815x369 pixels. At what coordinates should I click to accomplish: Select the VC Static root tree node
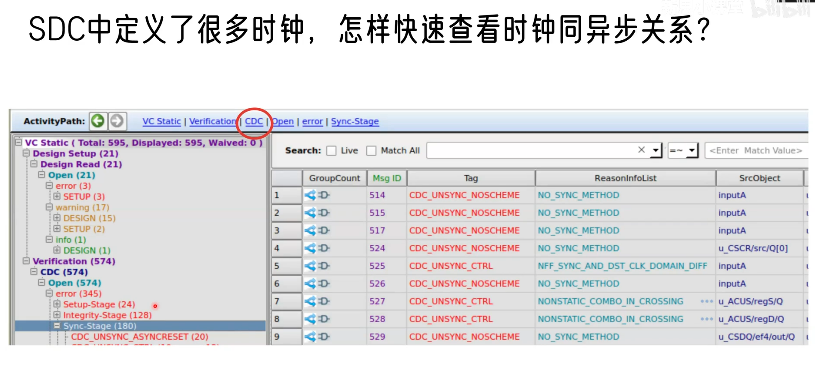click(143, 143)
